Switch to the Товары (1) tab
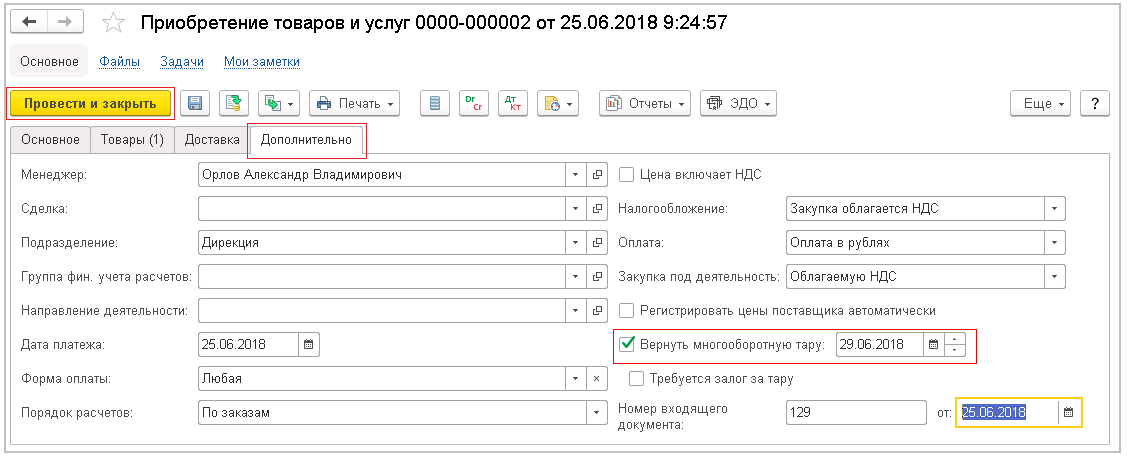Image resolution: width=1136 pixels, height=464 pixels. (x=132, y=140)
